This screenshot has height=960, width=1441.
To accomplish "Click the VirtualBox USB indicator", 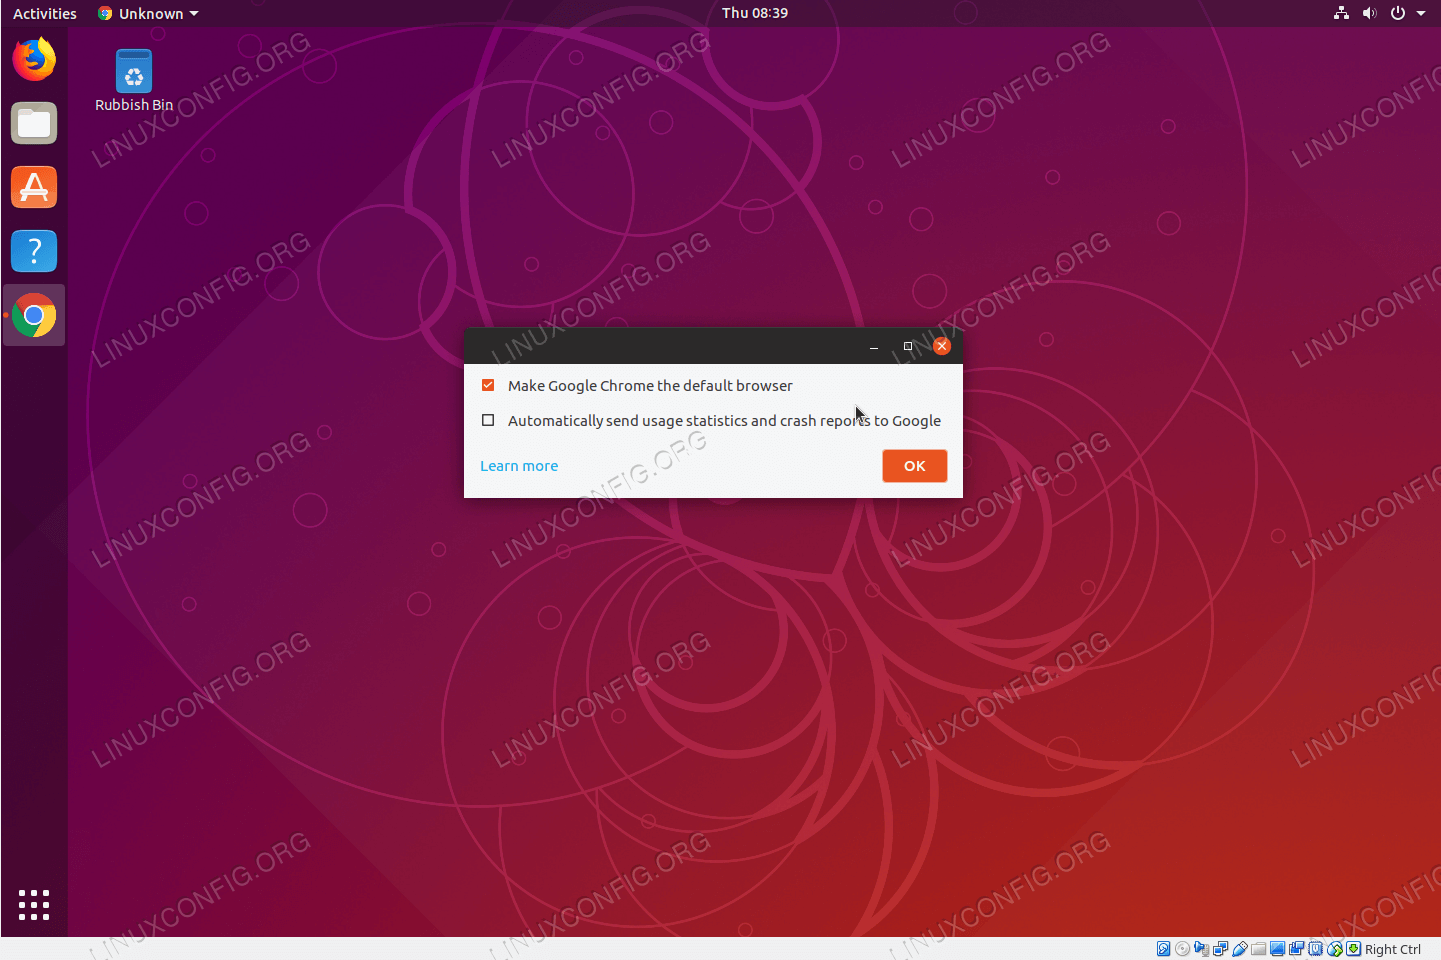I will 1240,949.
